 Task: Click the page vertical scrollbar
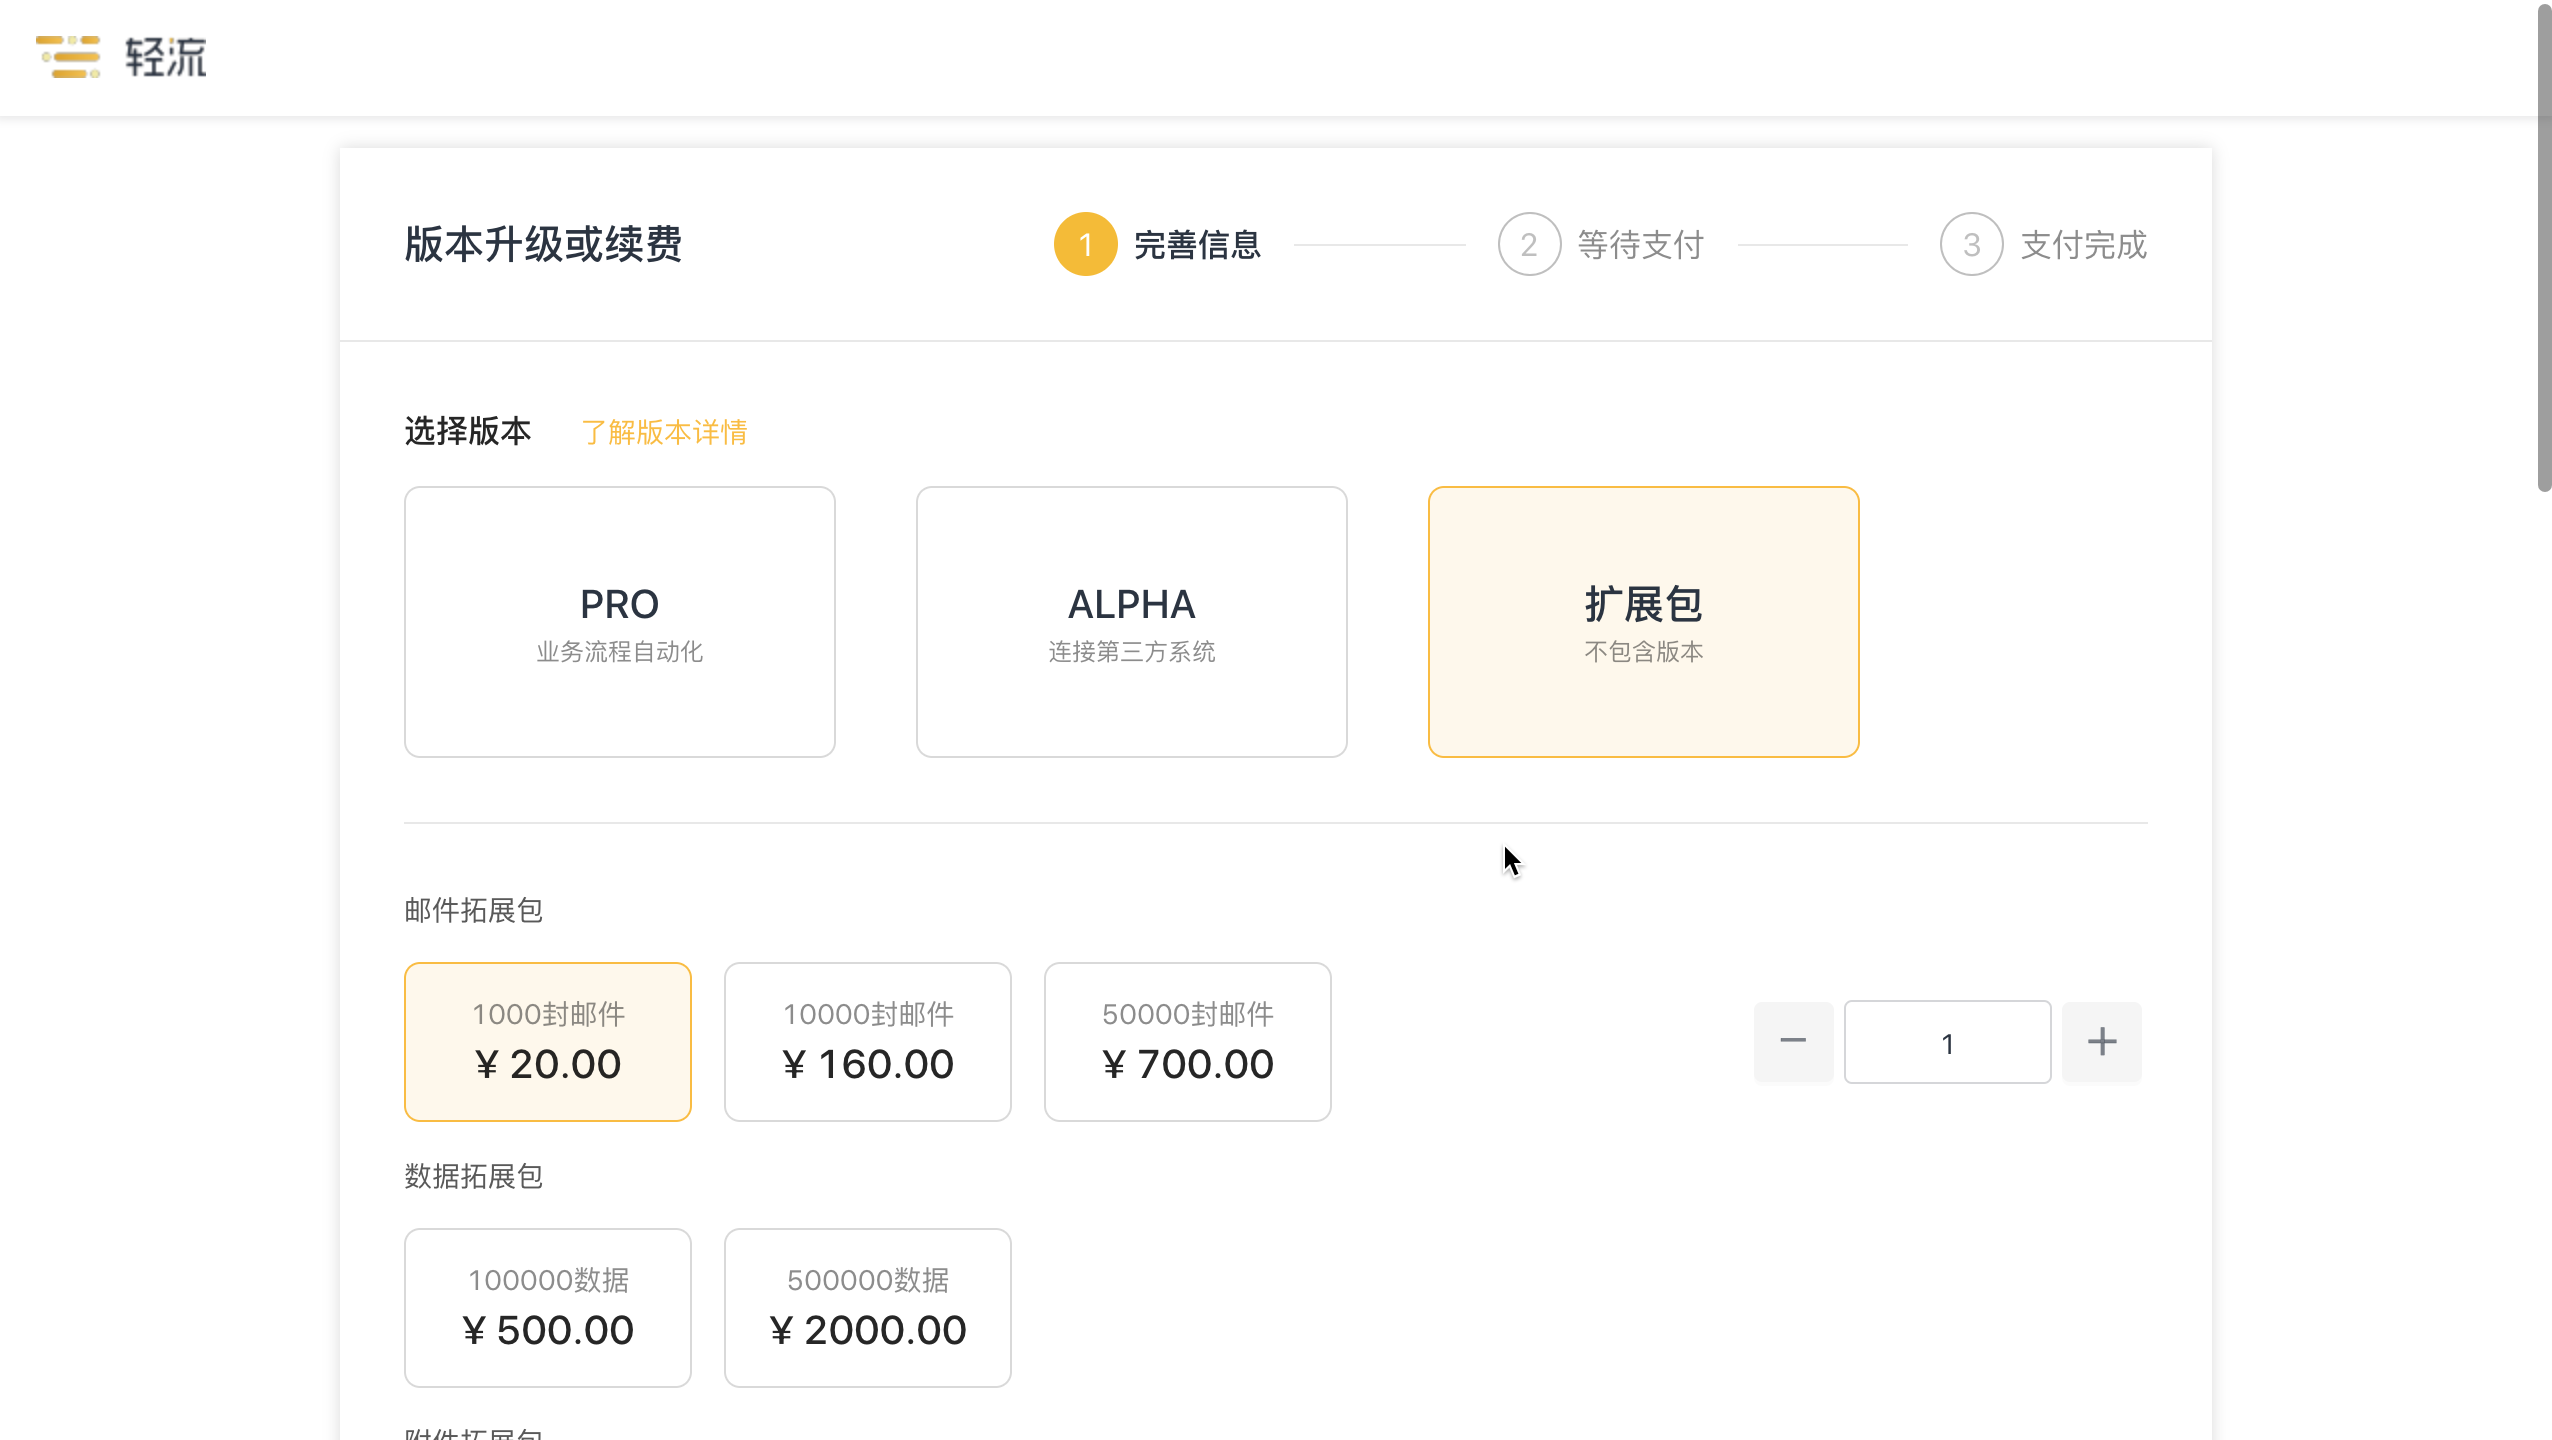(2544, 248)
